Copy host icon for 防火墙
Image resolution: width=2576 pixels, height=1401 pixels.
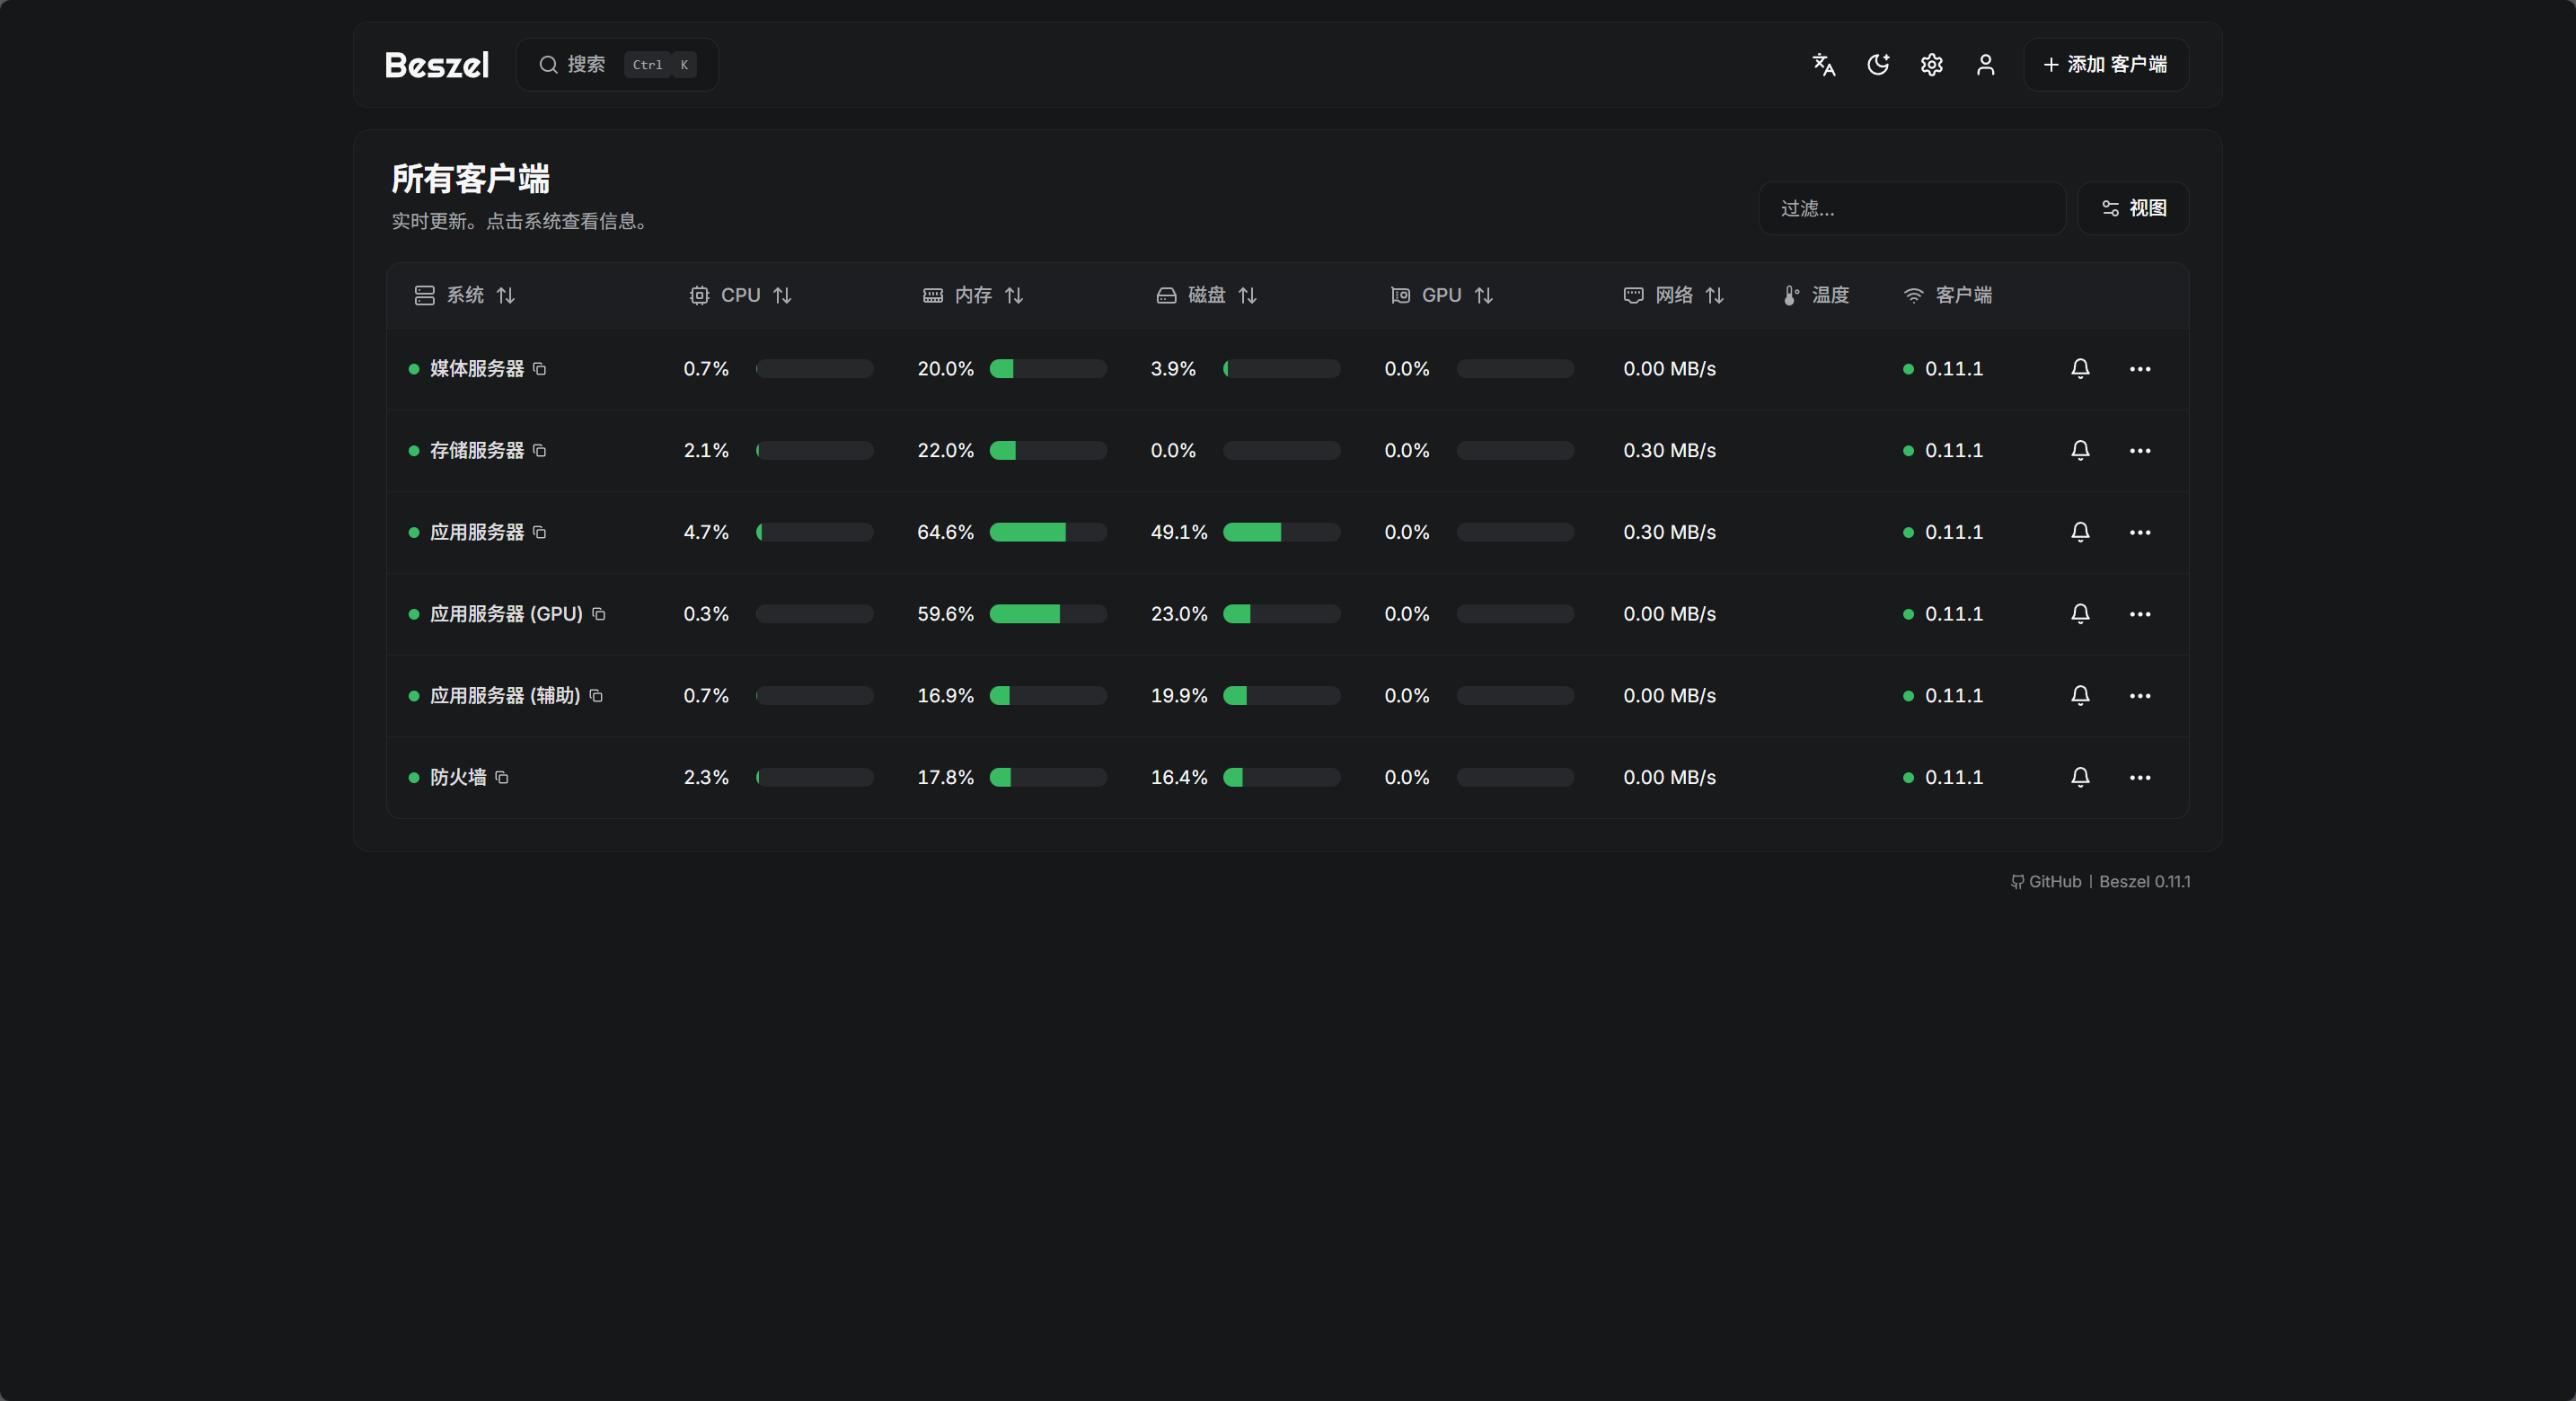coord(502,778)
